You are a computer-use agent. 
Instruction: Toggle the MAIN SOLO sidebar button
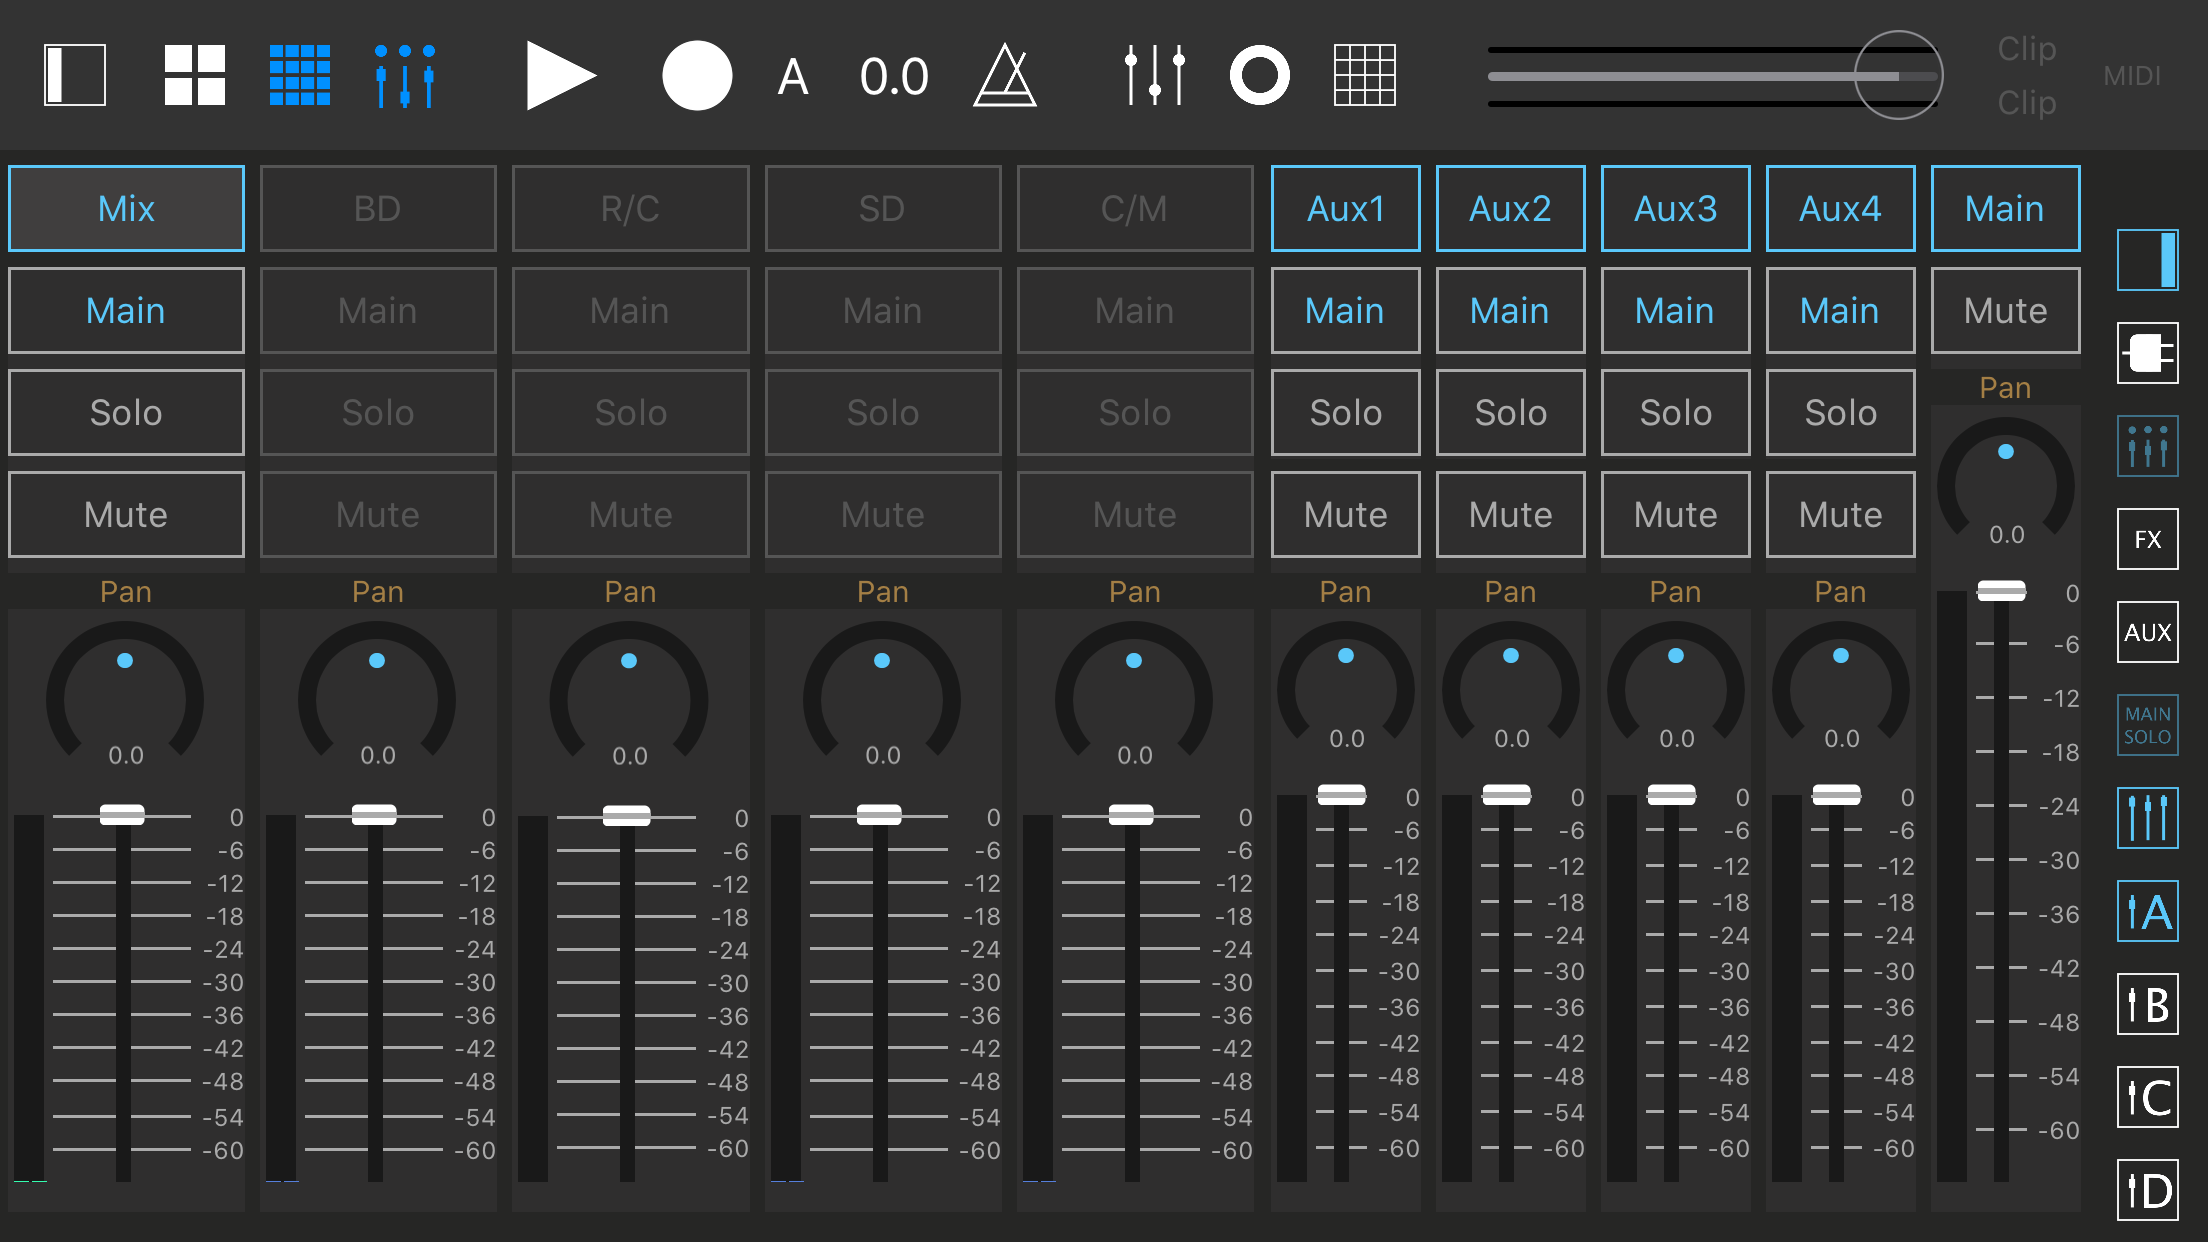point(2147,725)
